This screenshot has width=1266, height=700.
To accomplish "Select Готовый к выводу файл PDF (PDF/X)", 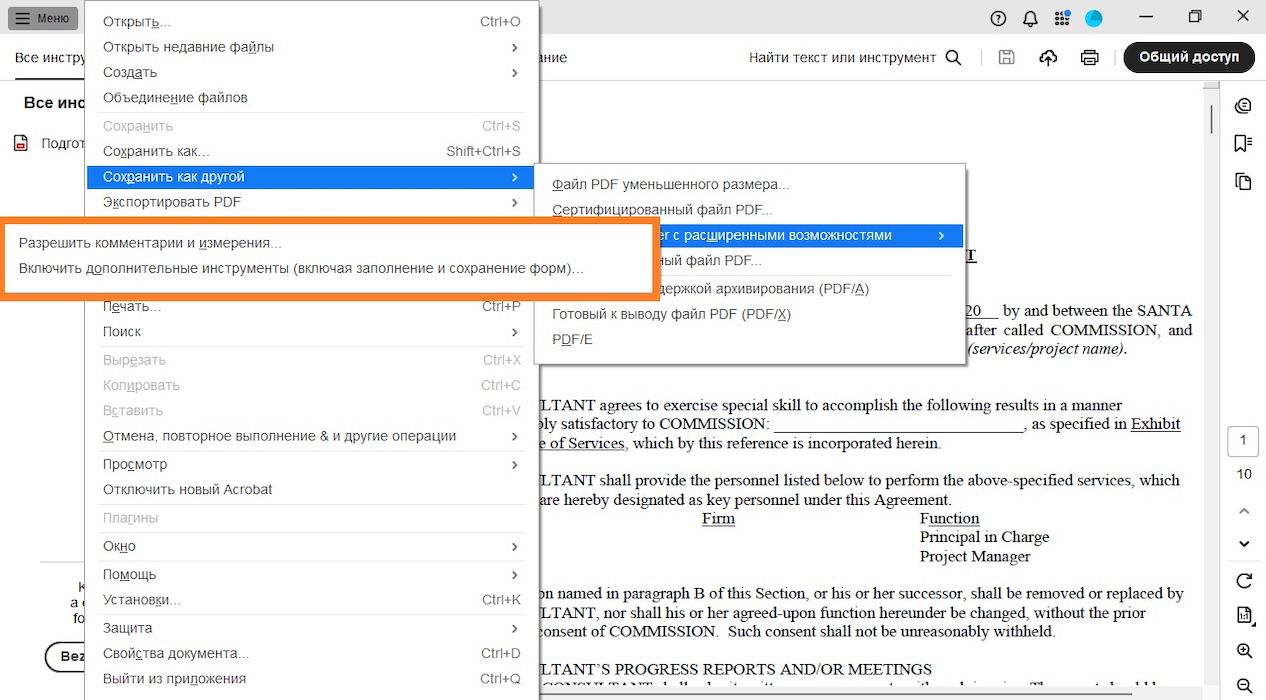I will click(x=750, y=314).
